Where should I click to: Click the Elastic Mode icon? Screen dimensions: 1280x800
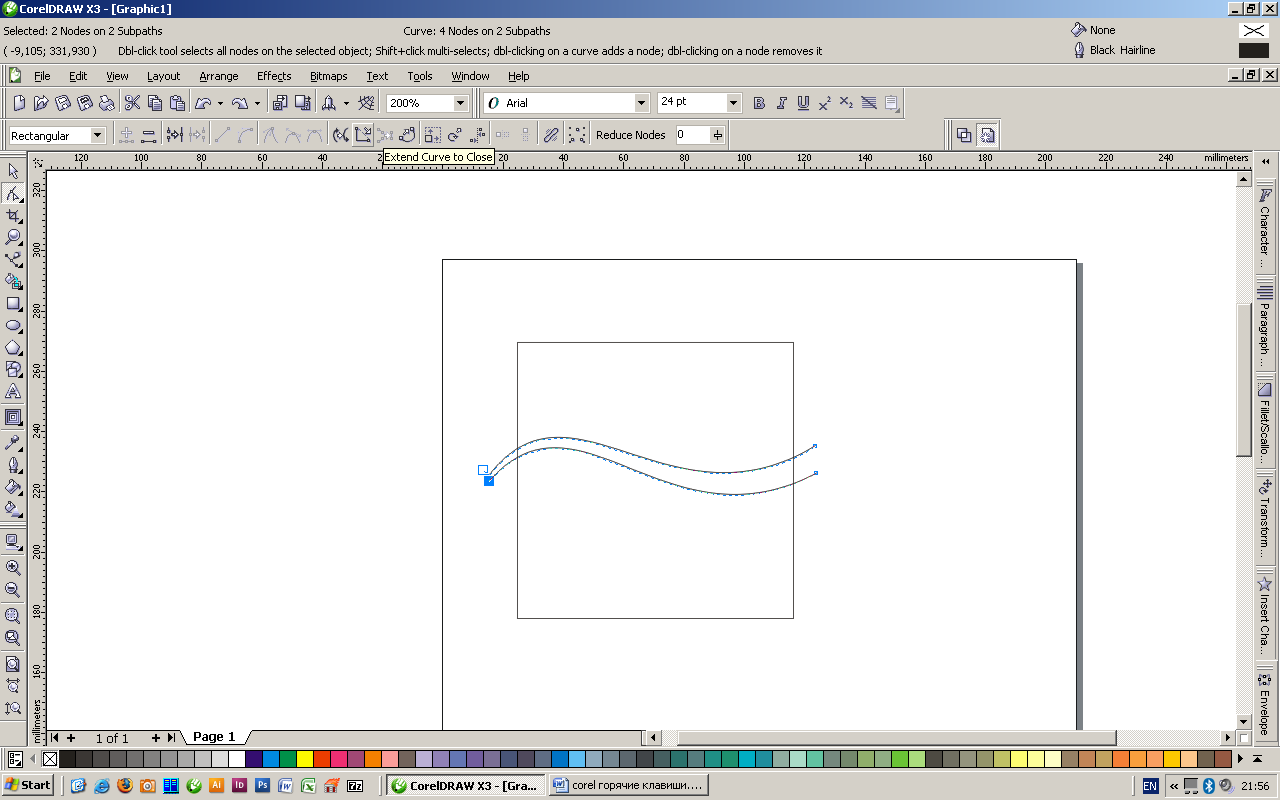(x=550, y=135)
